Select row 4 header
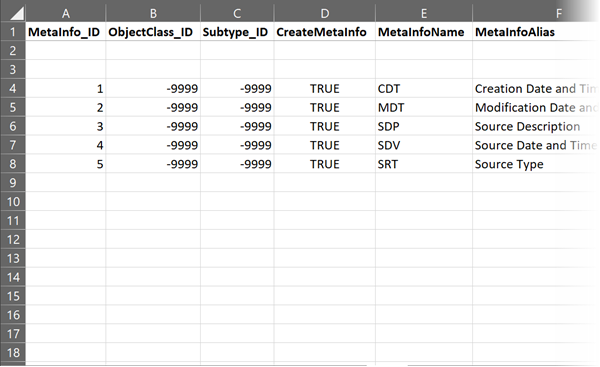The height and width of the screenshot is (367, 600). click(13, 88)
